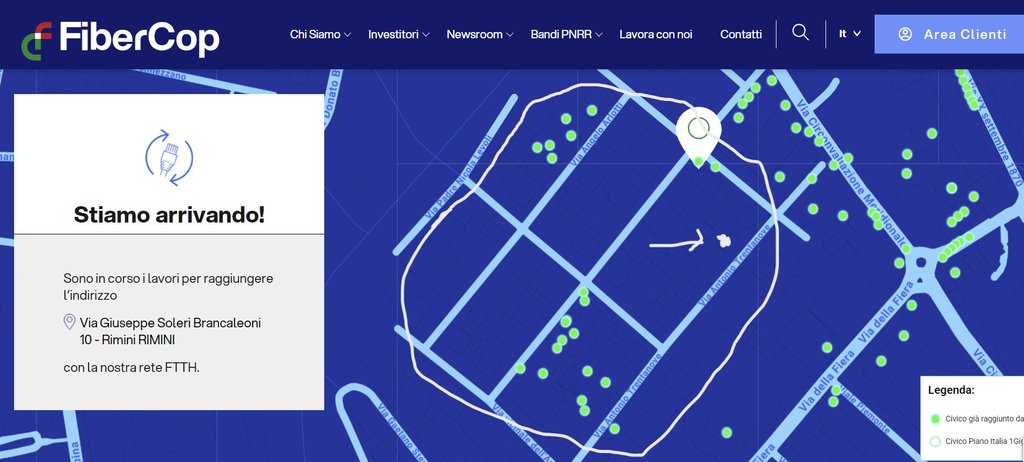Click the FiberCop logo

tap(120, 39)
